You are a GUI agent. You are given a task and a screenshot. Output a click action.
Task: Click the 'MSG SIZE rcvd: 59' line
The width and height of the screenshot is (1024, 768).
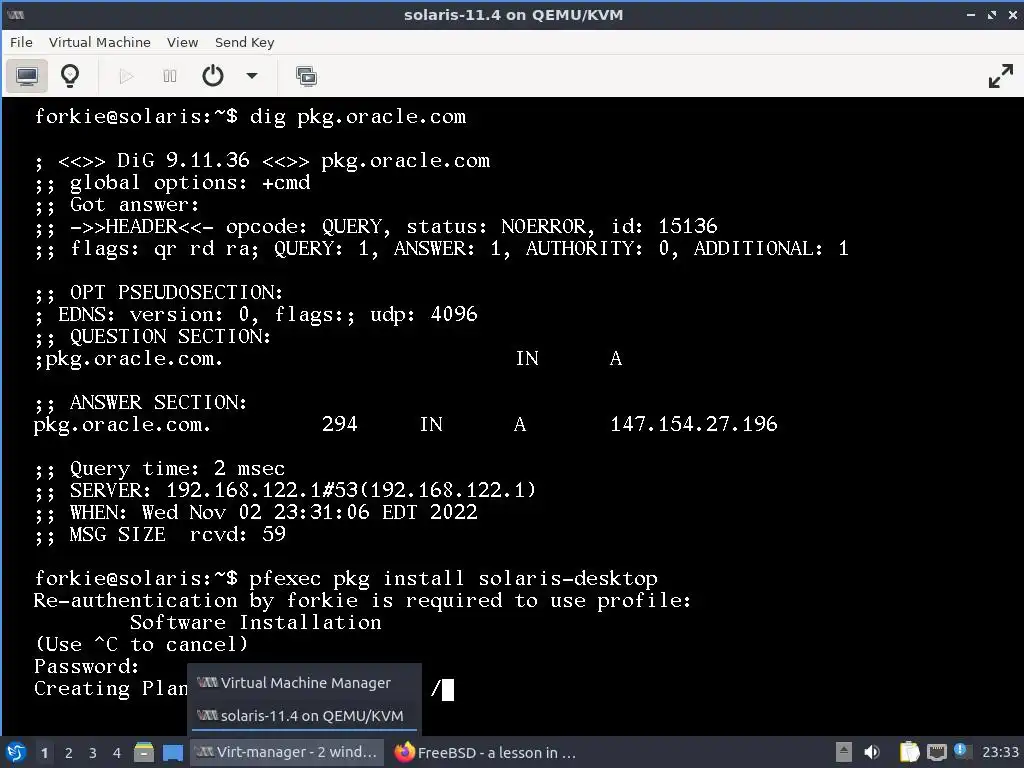pyautogui.click(x=159, y=534)
